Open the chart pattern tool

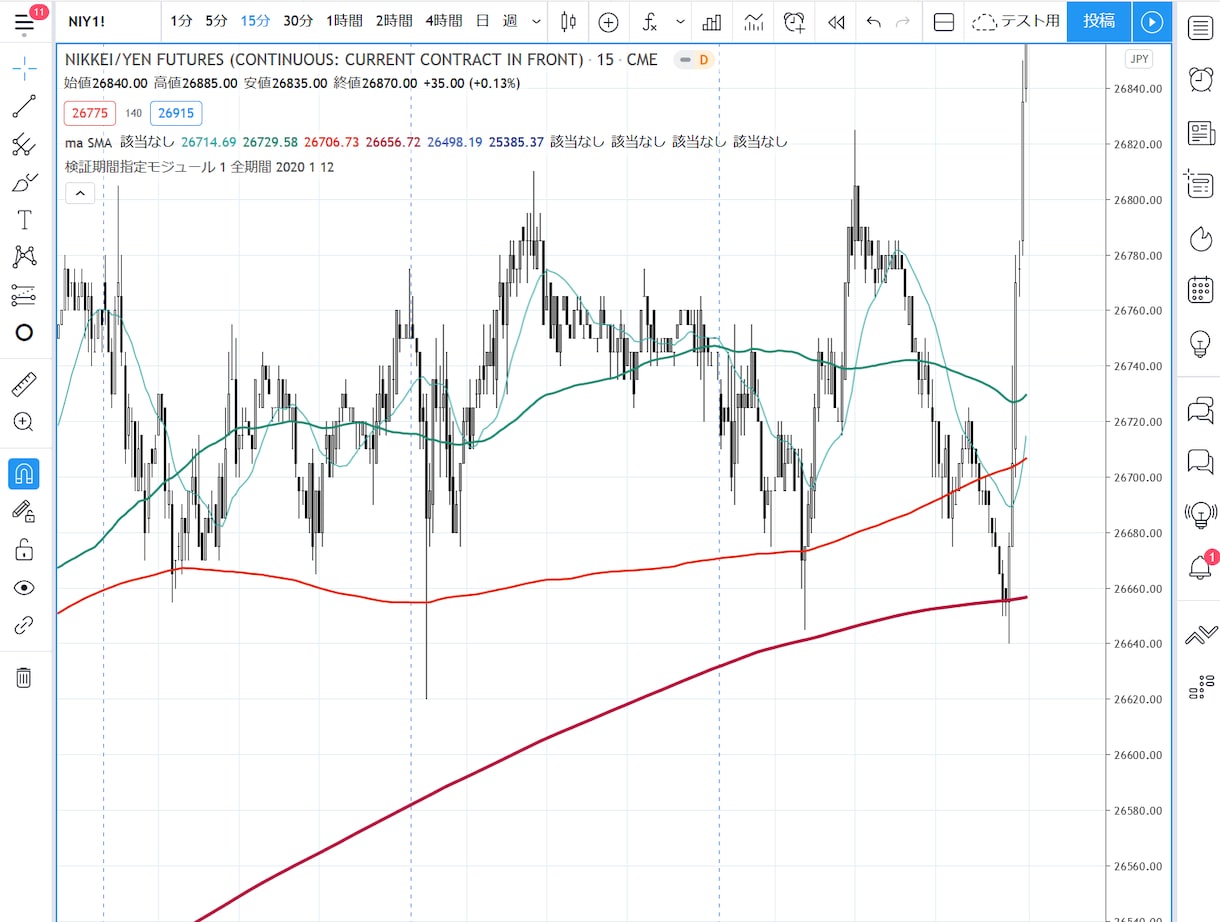(x=24, y=257)
